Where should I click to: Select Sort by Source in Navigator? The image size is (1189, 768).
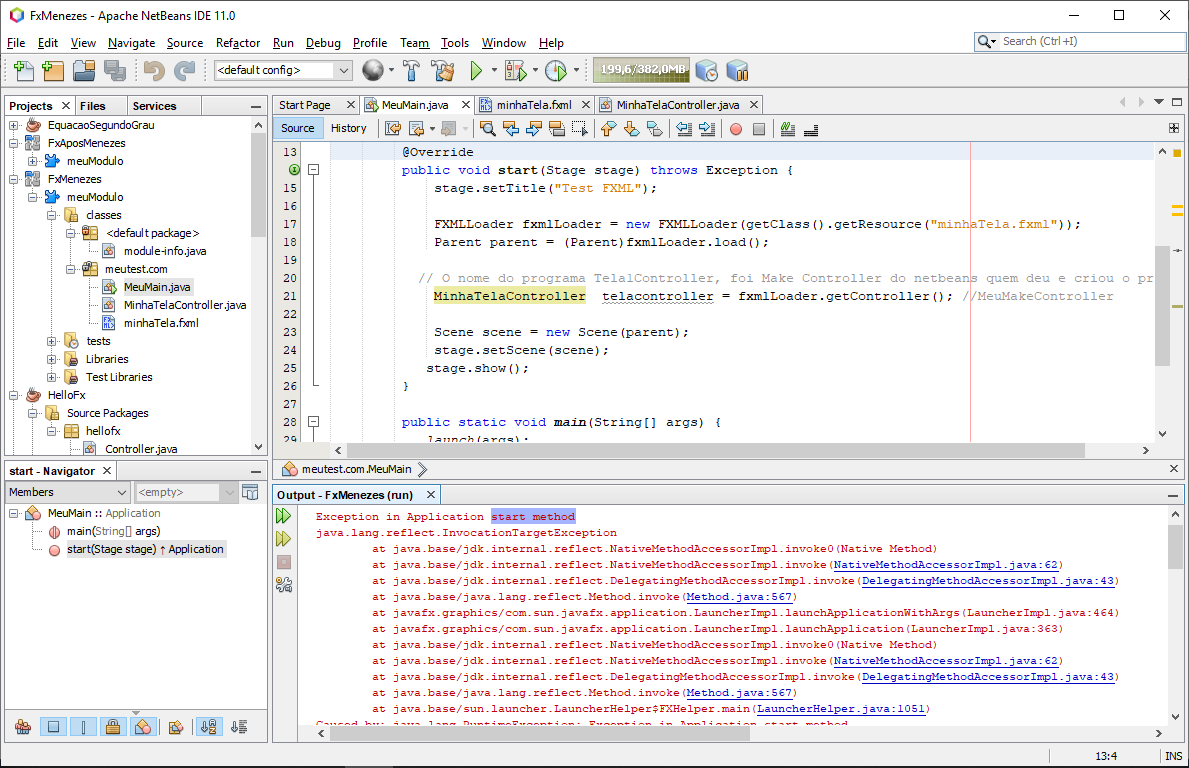(239, 727)
